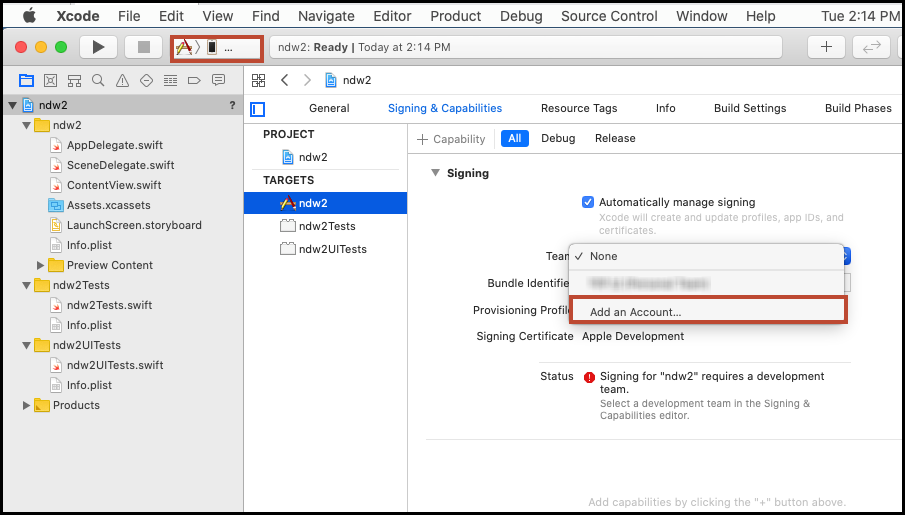905x515 pixels.
Task: Open the scheme and device selector
Action: point(217,48)
